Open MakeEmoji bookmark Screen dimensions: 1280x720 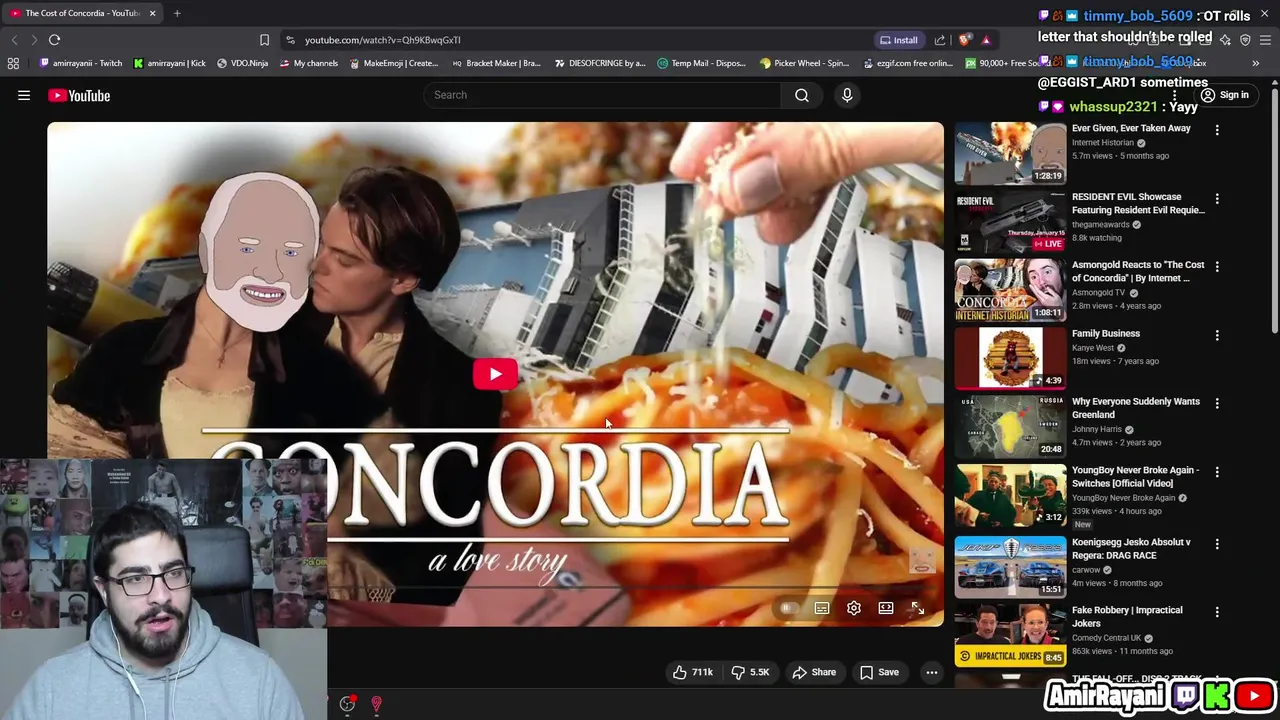click(x=394, y=63)
